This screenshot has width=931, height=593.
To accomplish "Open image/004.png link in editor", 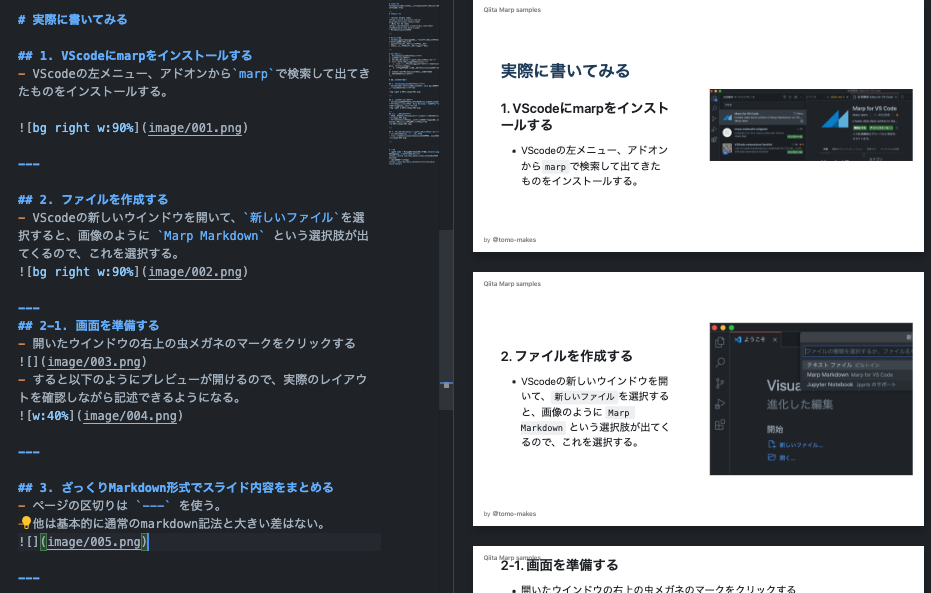I will pos(130,416).
